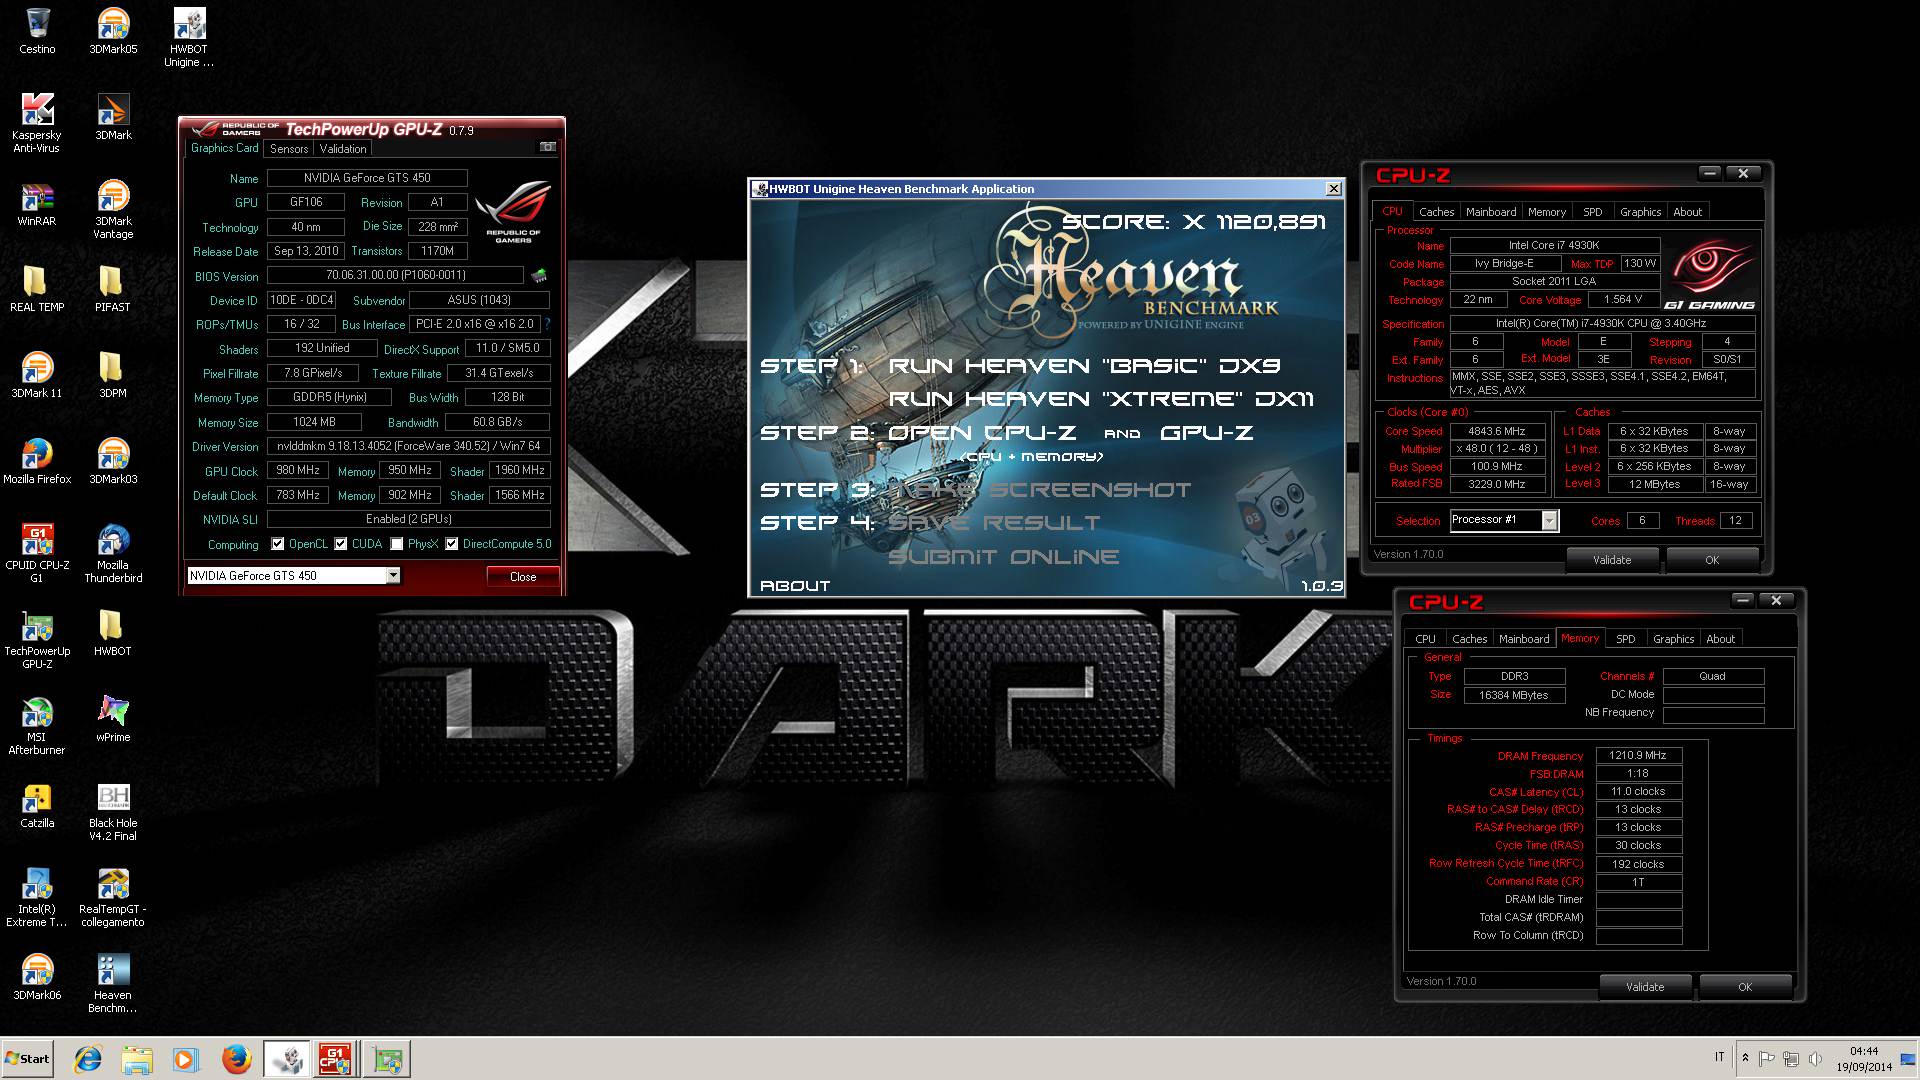Open the 3DMark05 desktop shortcut

click(113, 30)
